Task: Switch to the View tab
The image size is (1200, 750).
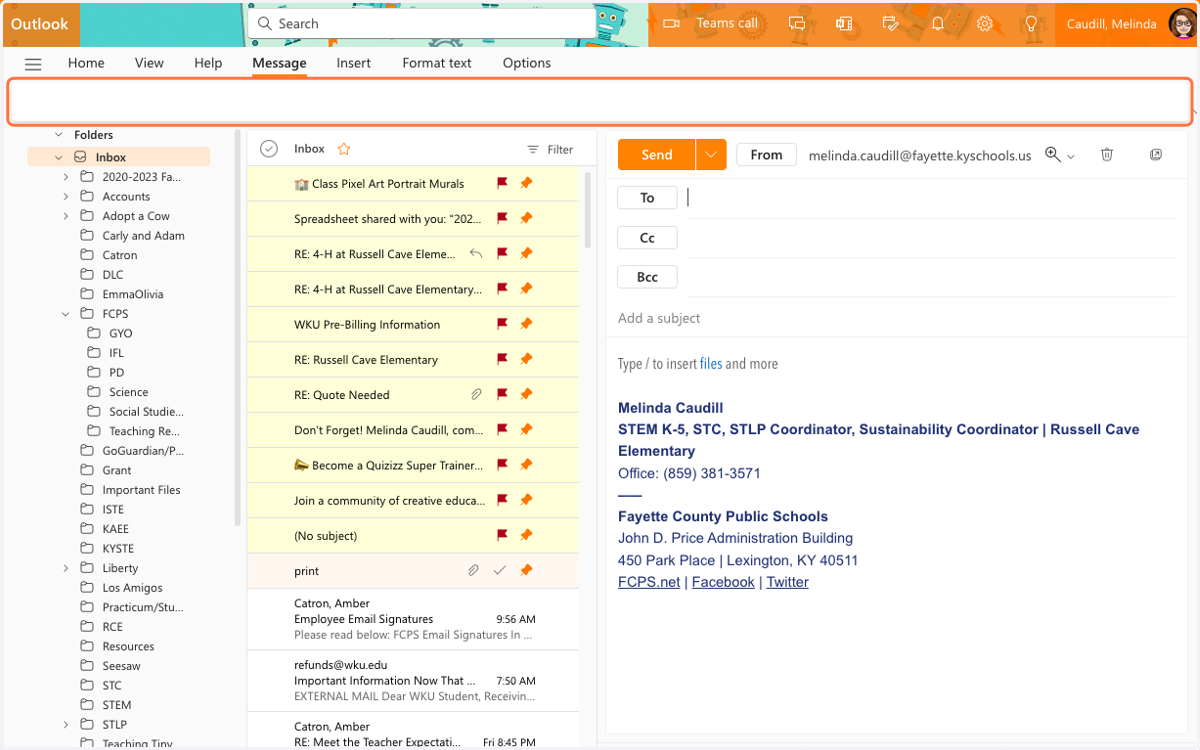Action: [149, 63]
